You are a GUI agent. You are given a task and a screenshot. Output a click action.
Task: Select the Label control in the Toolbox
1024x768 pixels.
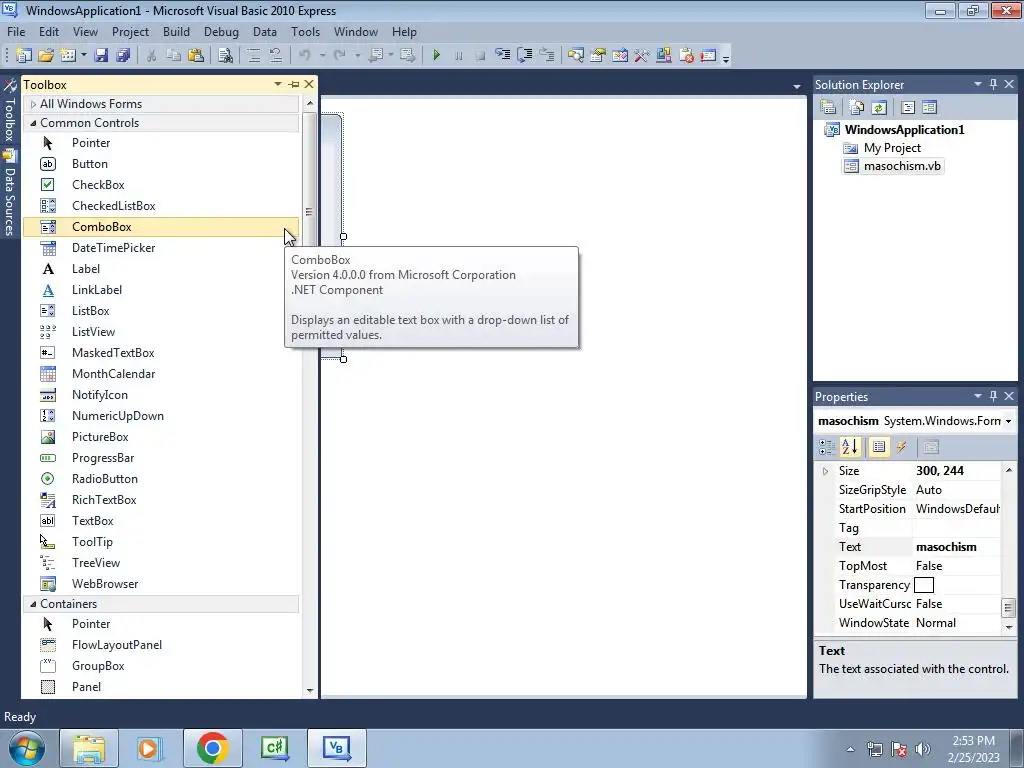[161, 268]
